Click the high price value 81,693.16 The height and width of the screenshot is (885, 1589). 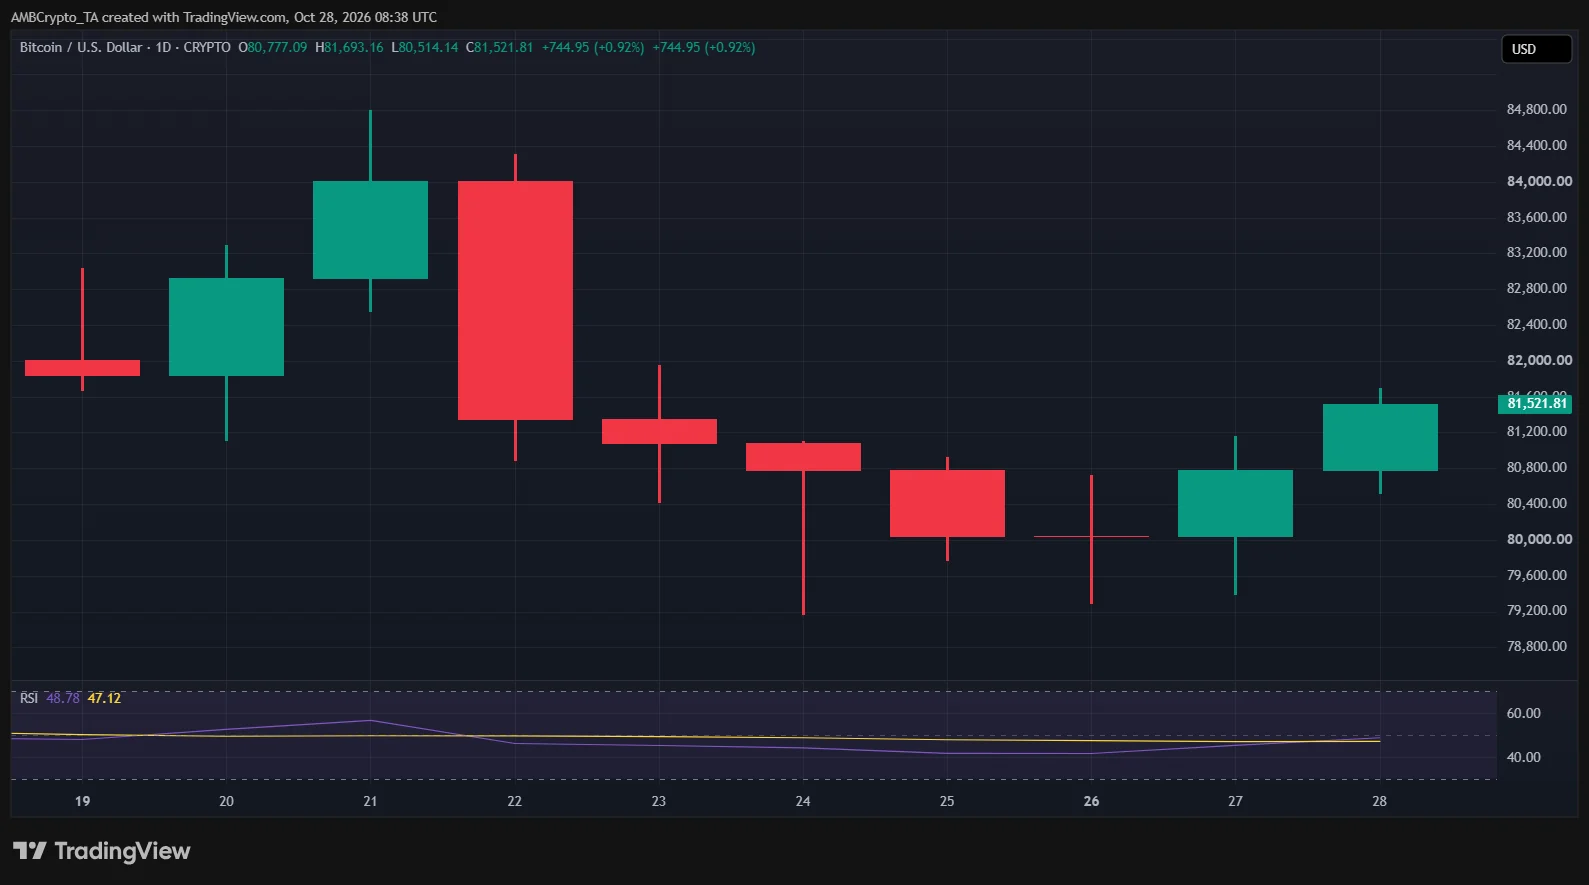[353, 47]
